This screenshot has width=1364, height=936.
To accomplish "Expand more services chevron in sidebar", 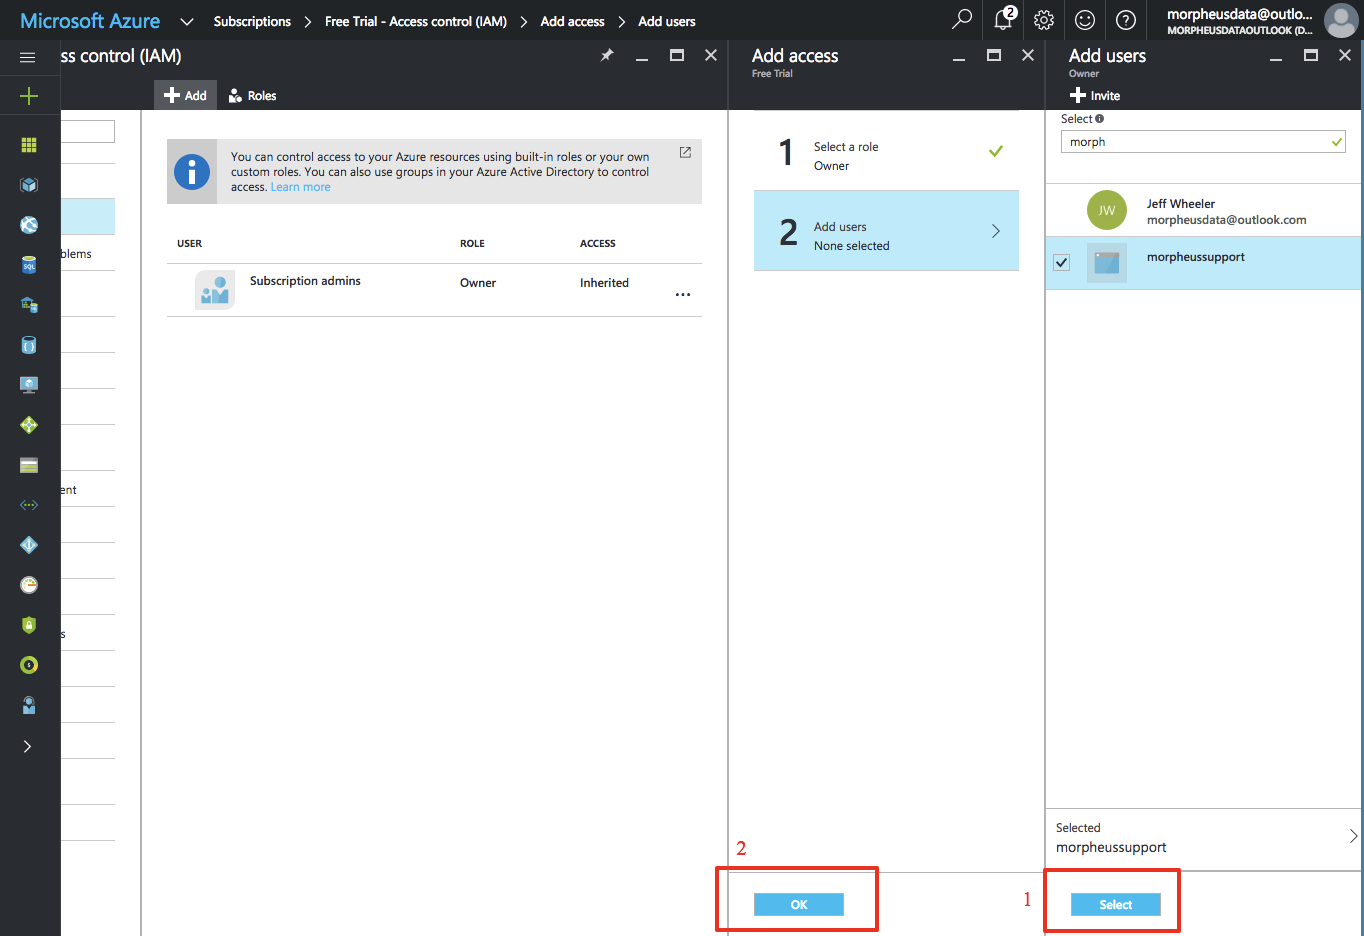I will click(x=28, y=746).
